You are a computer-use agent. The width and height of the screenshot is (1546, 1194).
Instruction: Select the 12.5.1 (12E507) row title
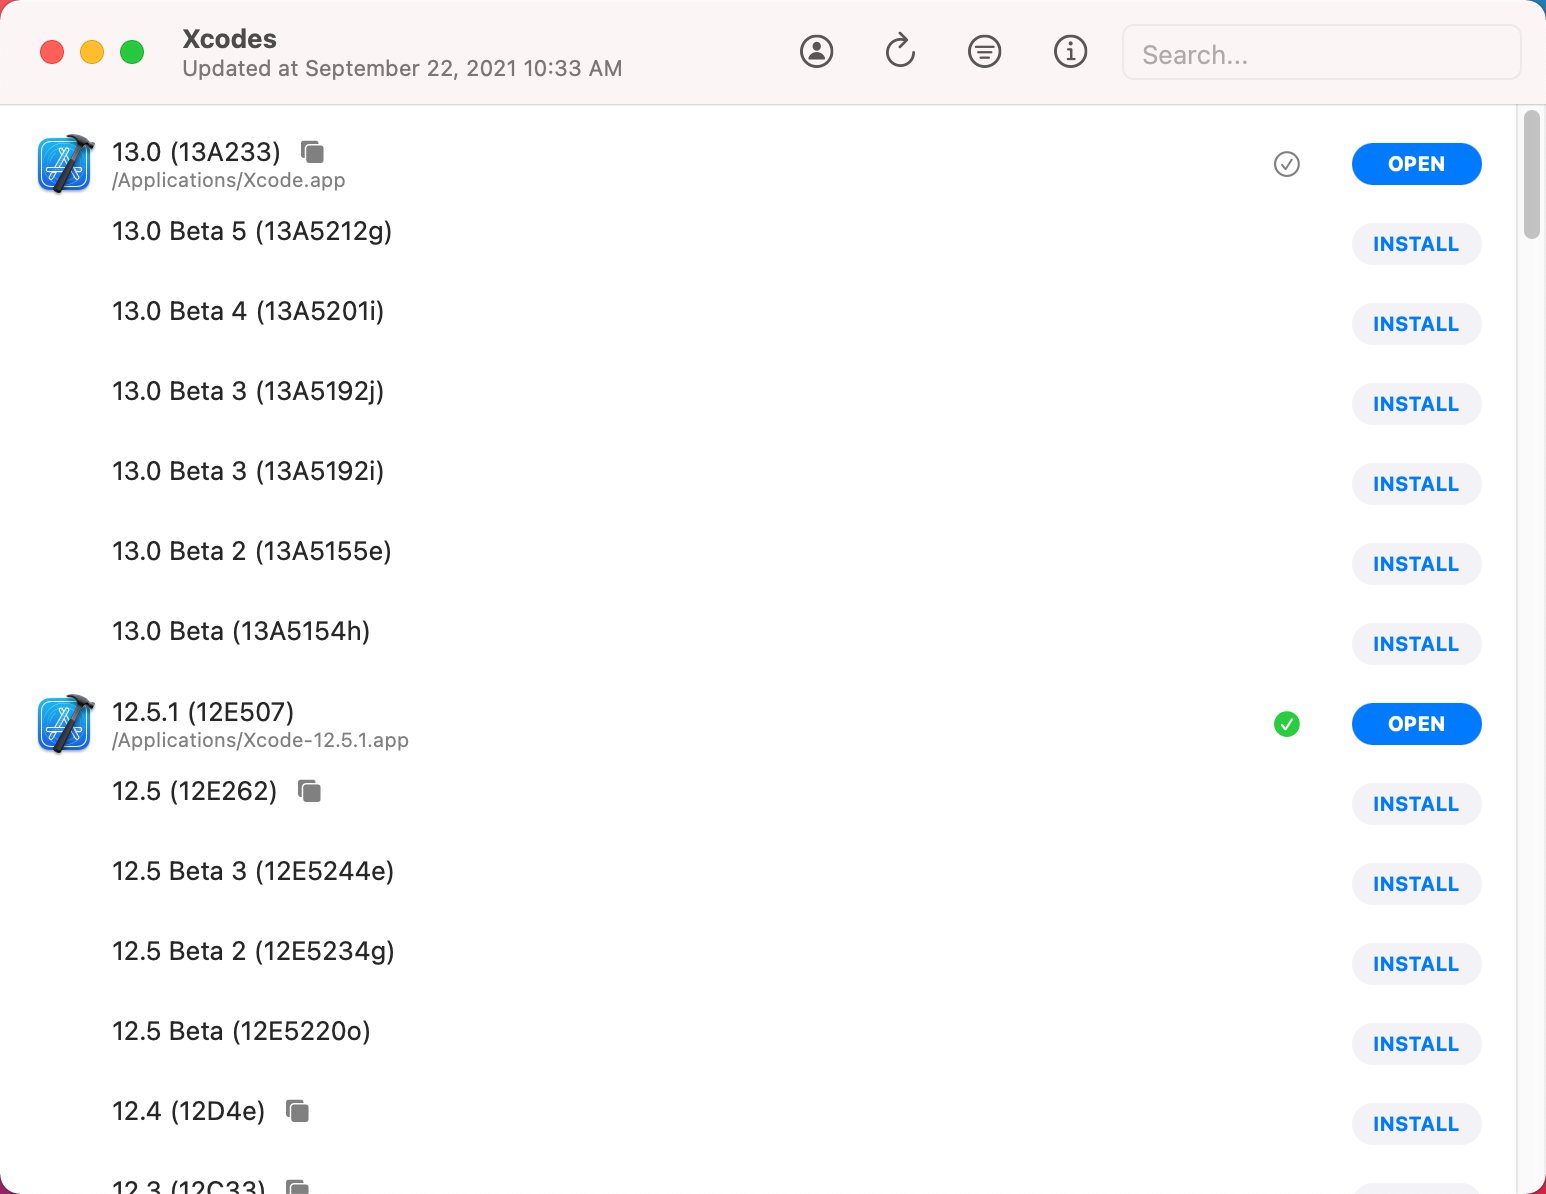coord(203,712)
